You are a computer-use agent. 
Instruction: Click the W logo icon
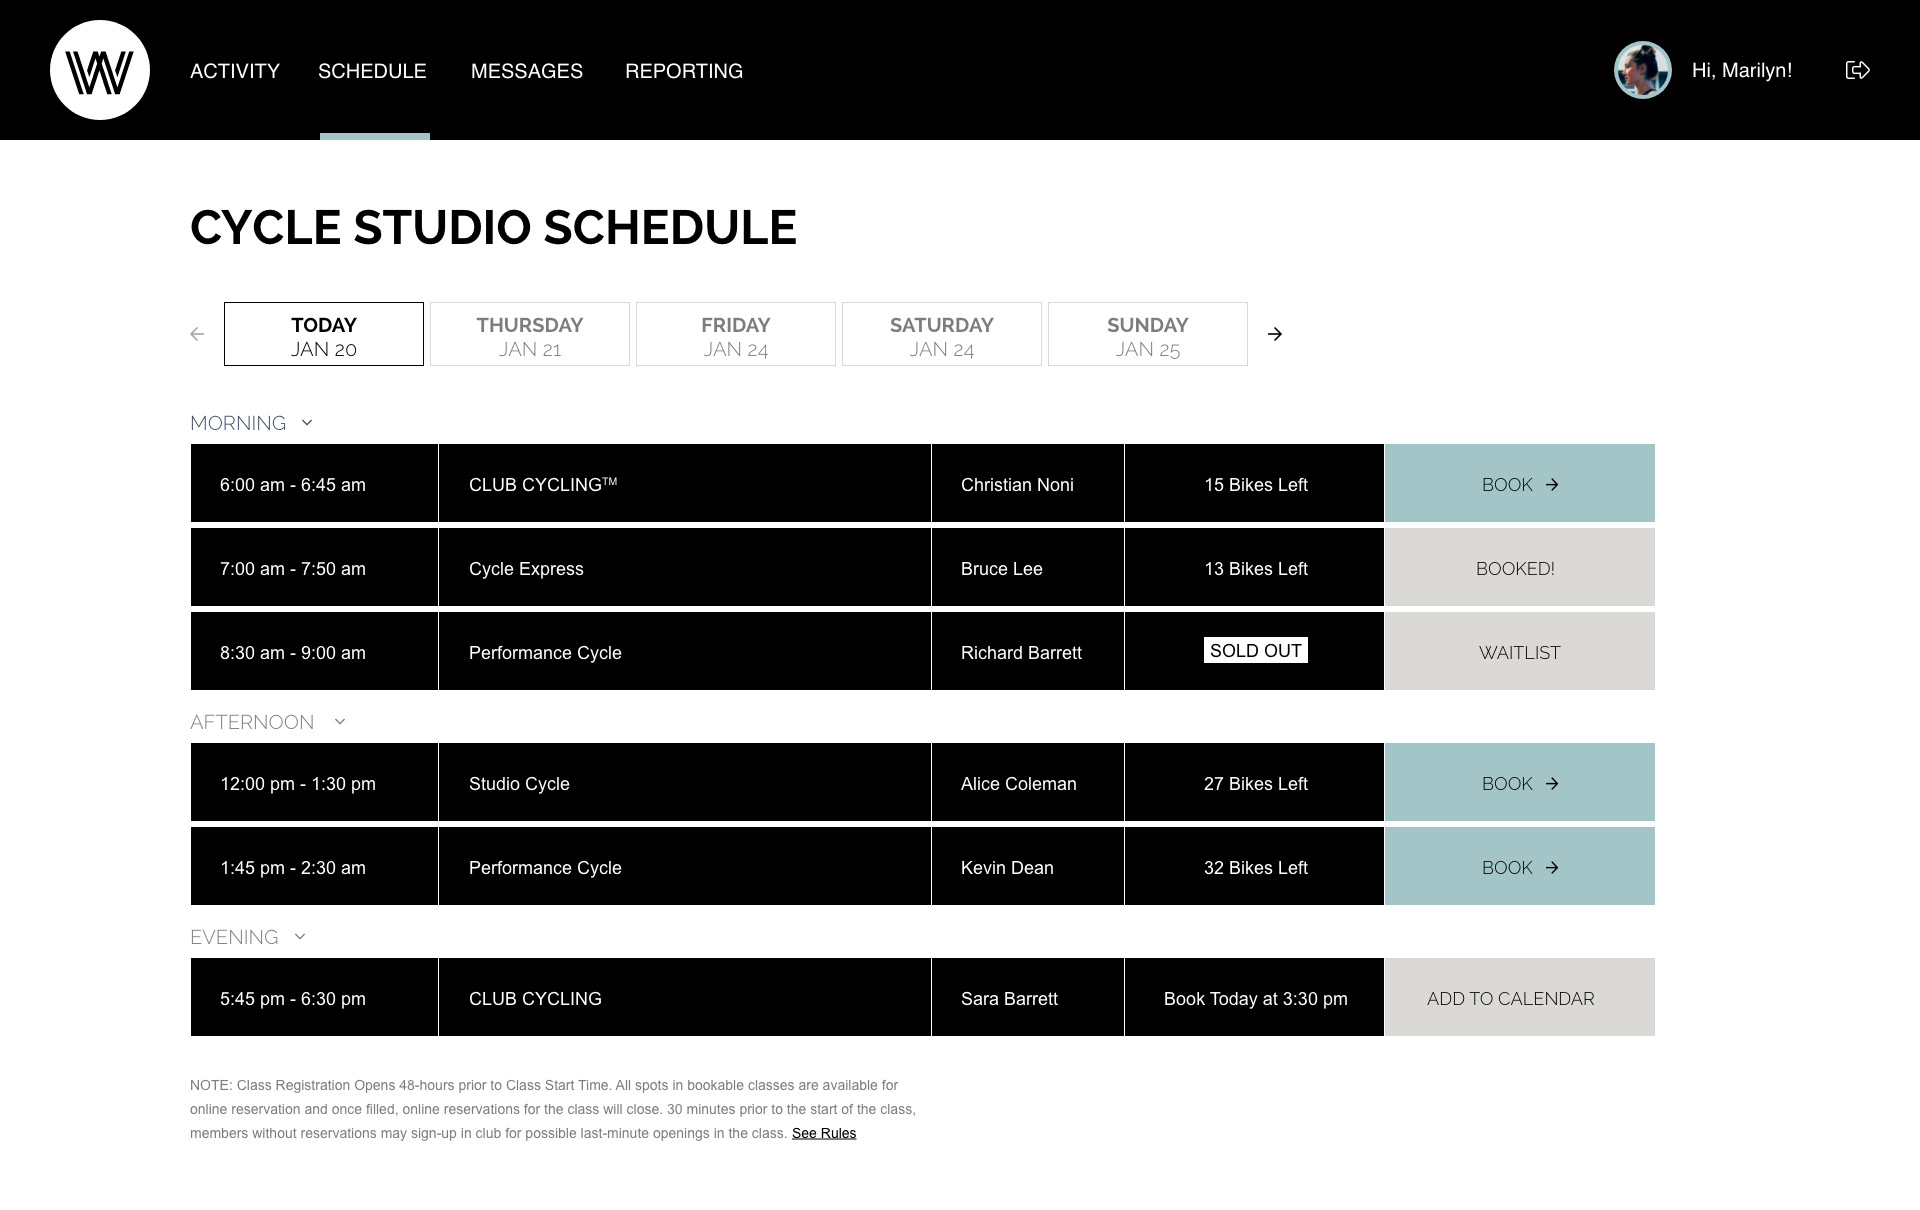[100, 70]
